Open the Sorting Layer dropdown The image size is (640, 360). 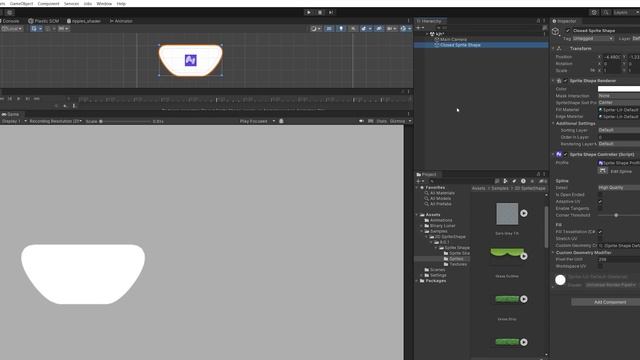pyautogui.click(x=619, y=130)
